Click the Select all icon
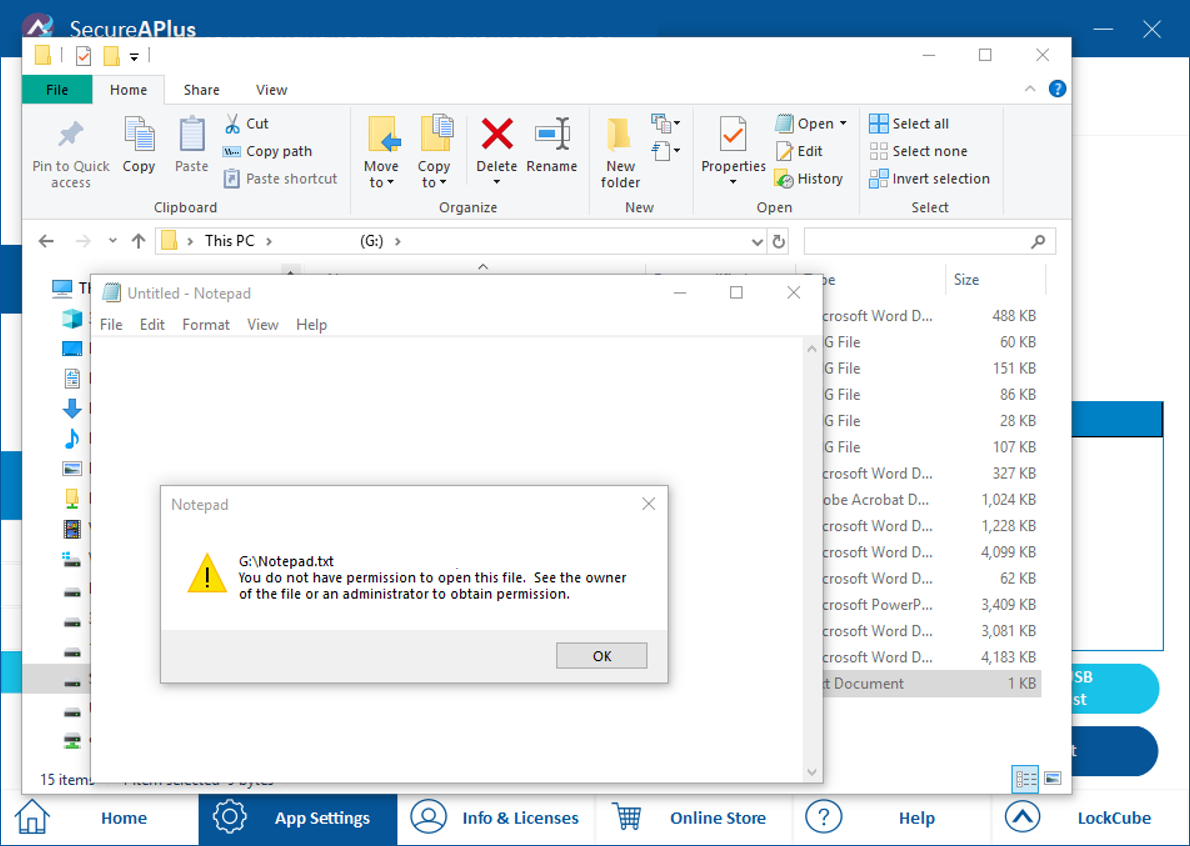The height and width of the screenshot is (846, 1190). pyautogui.click(x=878, y=124)
